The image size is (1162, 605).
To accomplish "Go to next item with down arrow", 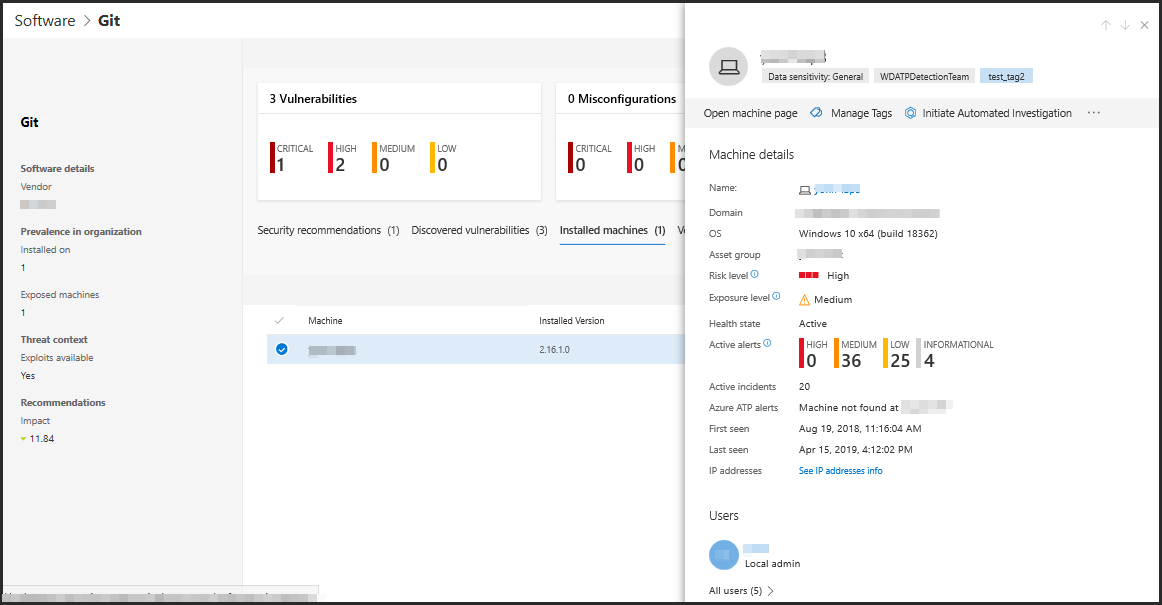I will pos(1125,25).
